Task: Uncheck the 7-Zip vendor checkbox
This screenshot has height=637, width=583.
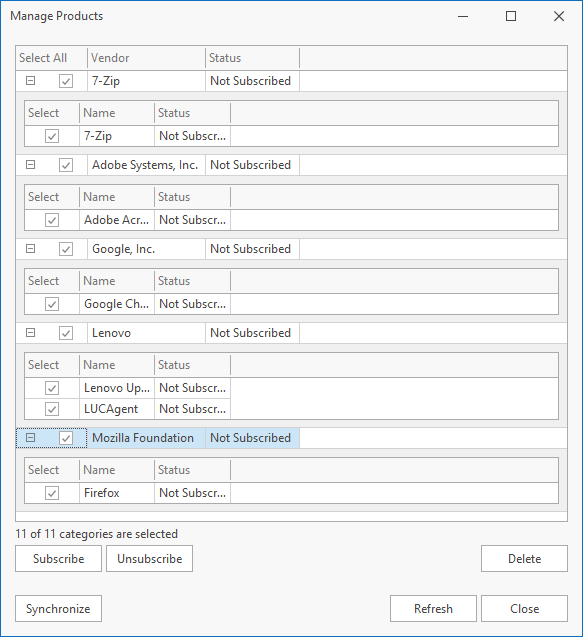Action: (66, 81)
